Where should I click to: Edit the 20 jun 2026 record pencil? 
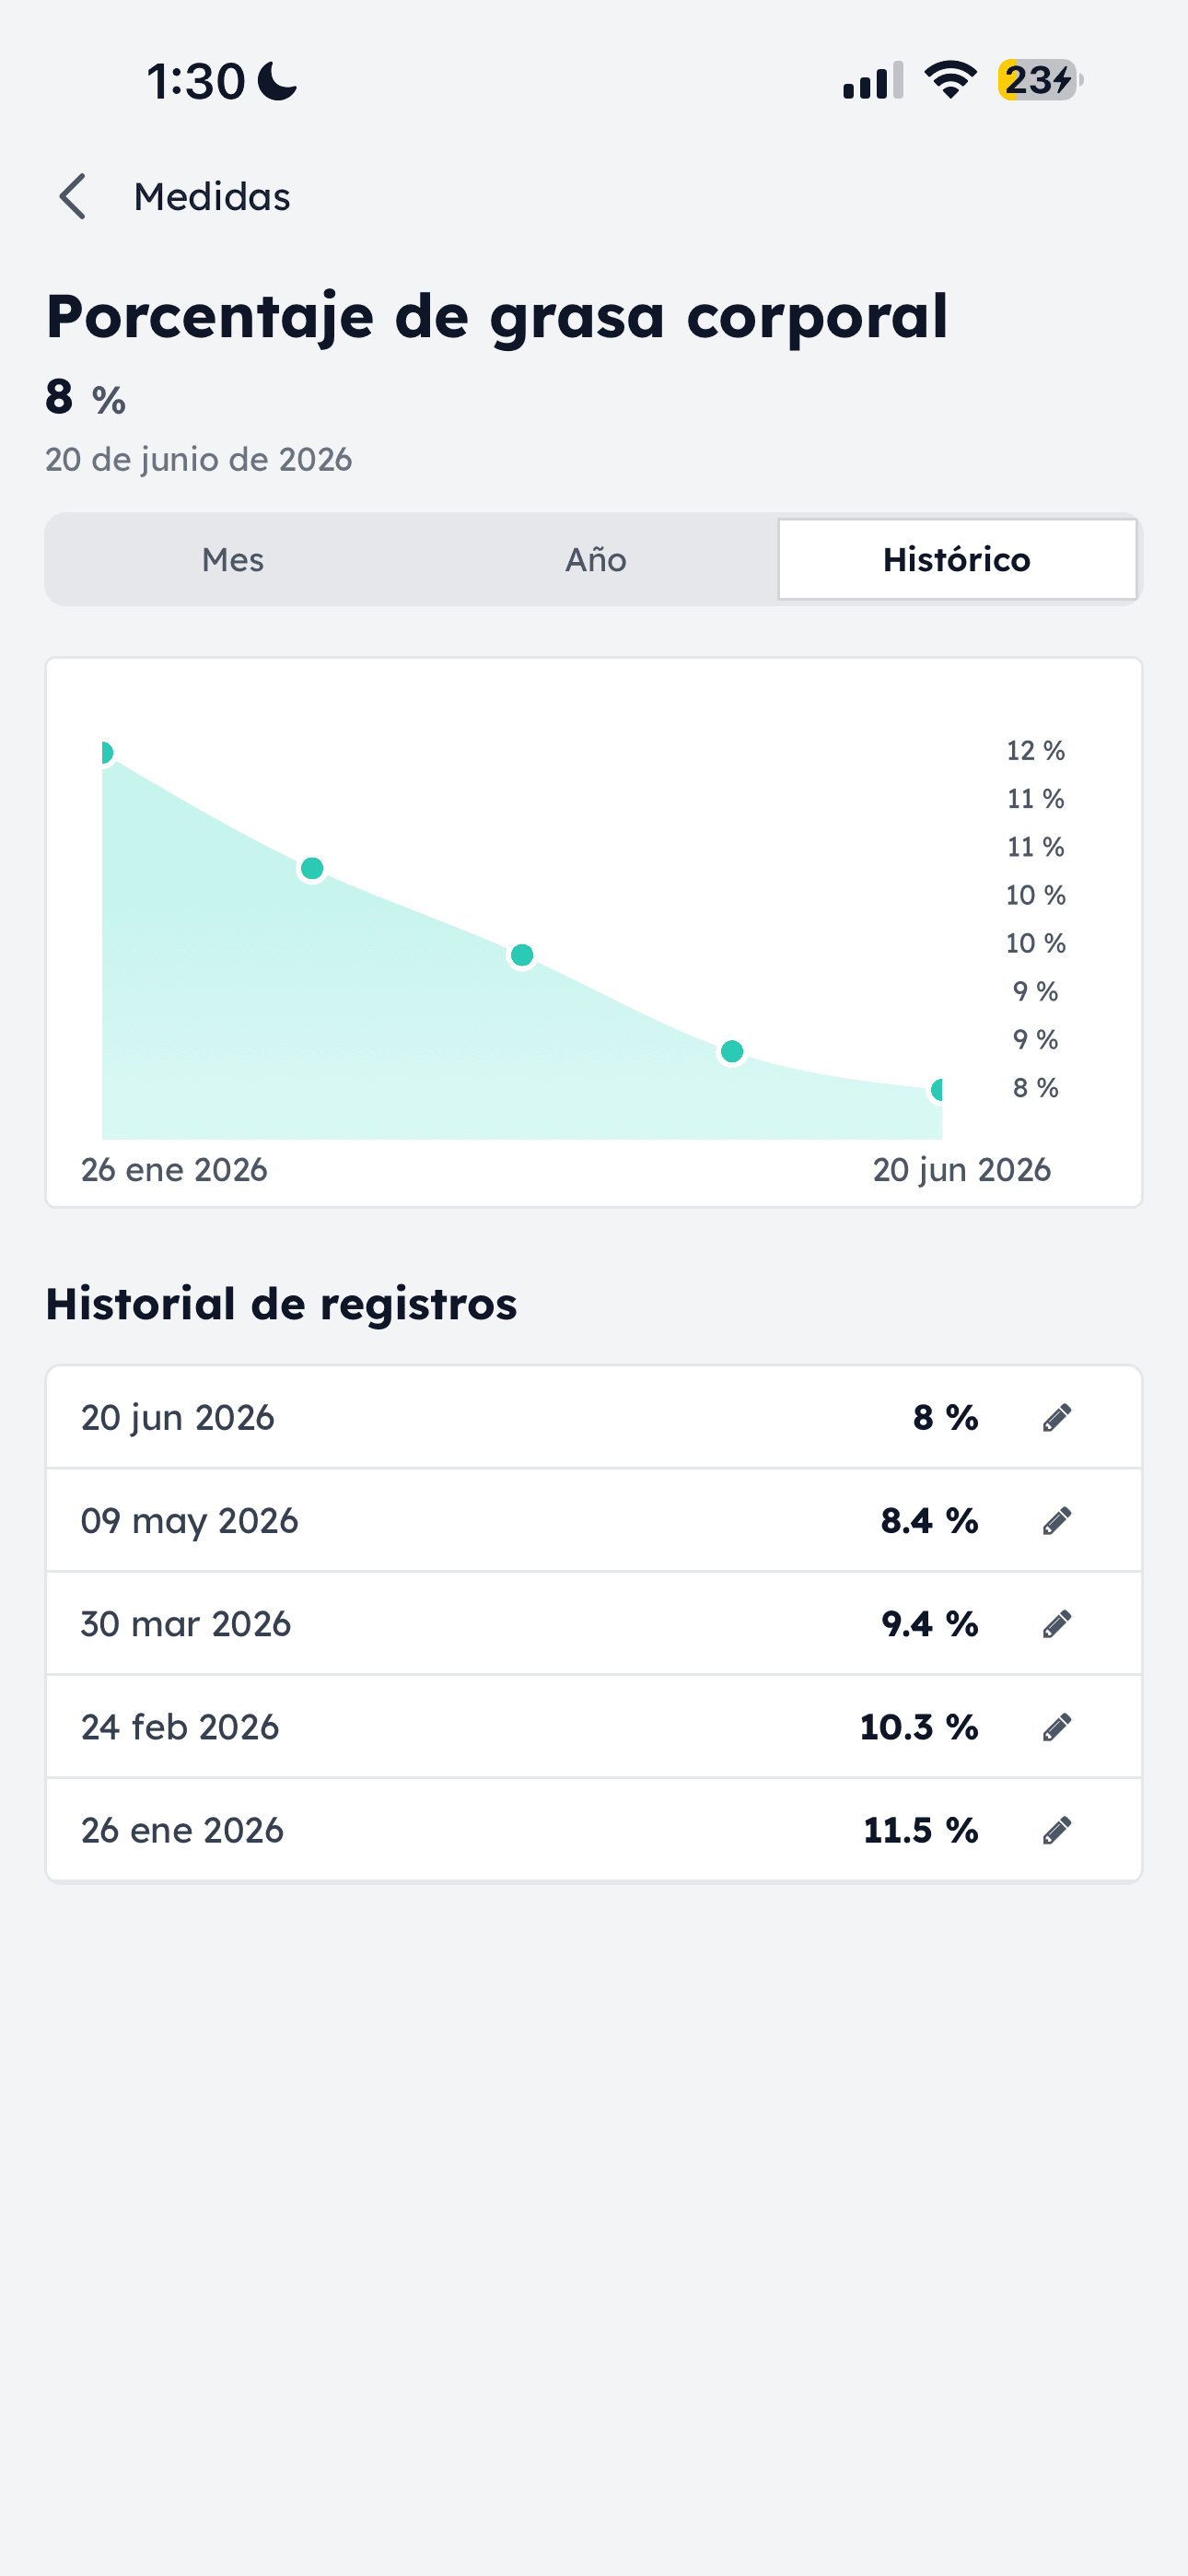(1057, 1417)
